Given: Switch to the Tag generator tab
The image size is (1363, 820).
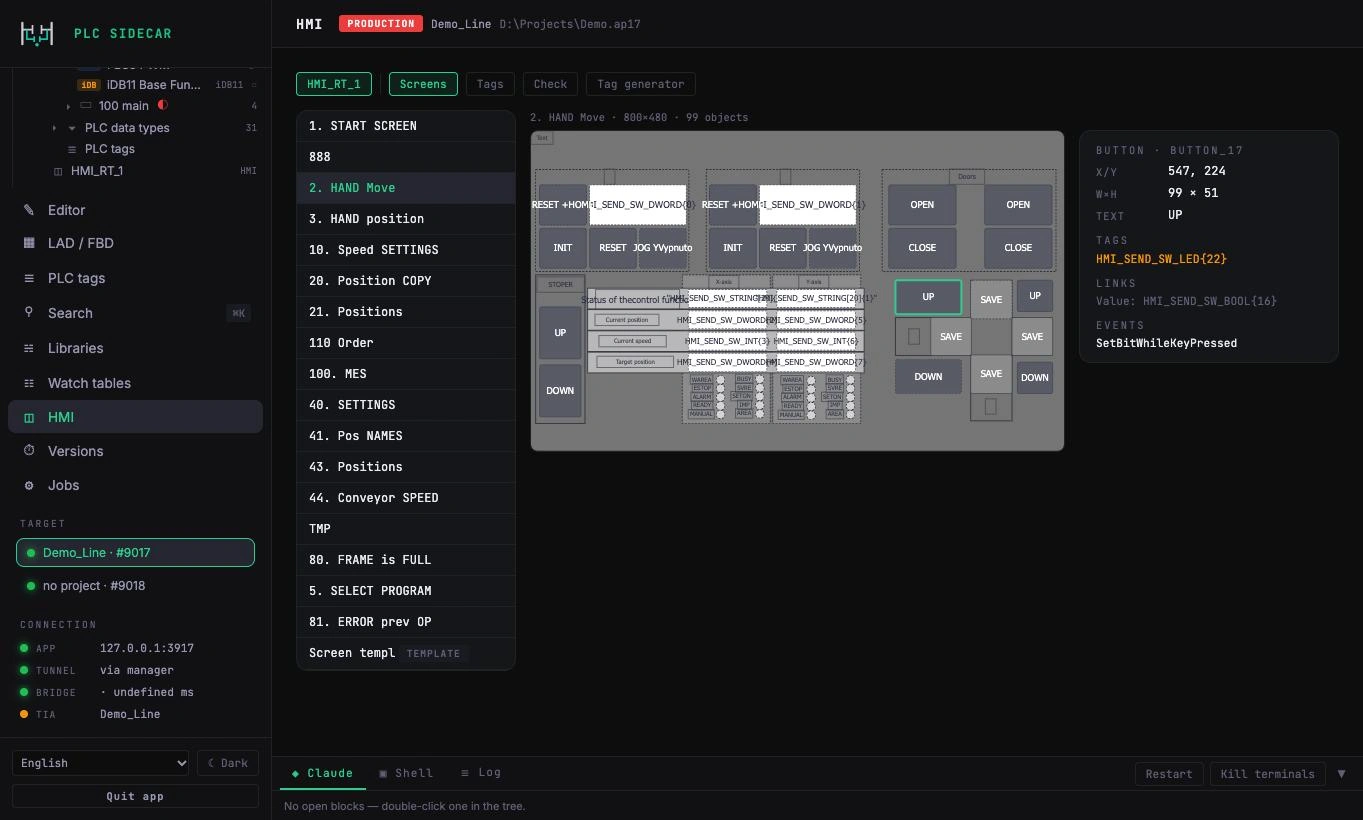Looking at the screenshot, I should coord(640,84).
